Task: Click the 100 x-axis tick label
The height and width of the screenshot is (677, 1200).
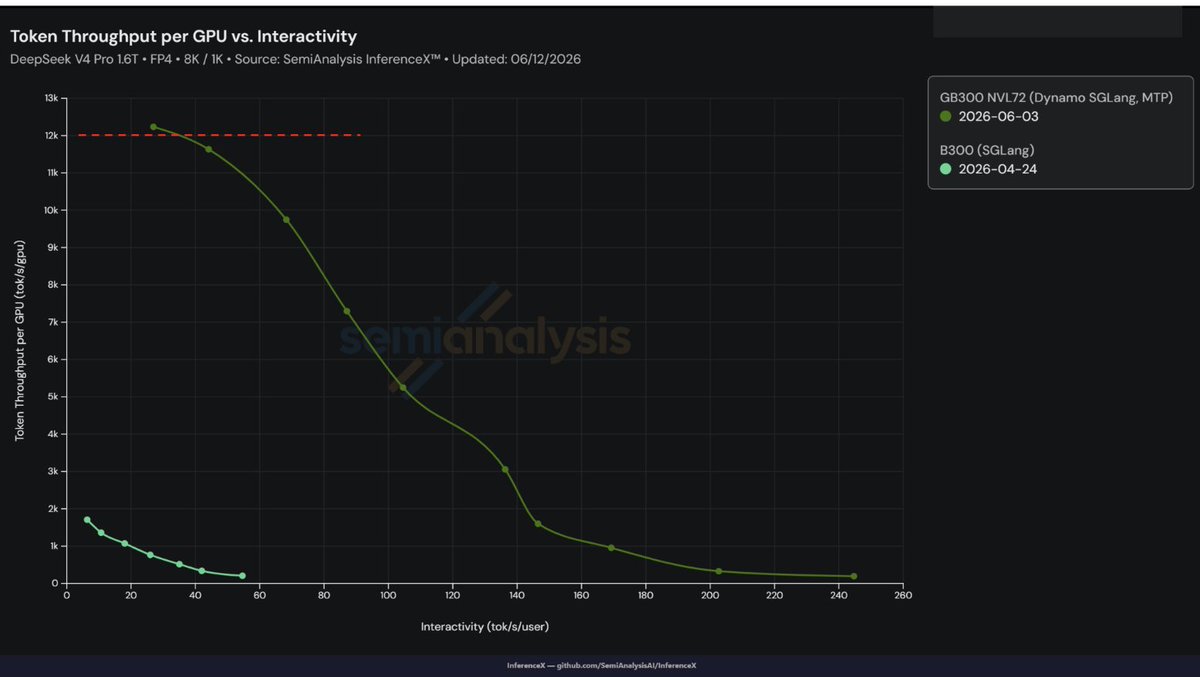Action: 388,596
